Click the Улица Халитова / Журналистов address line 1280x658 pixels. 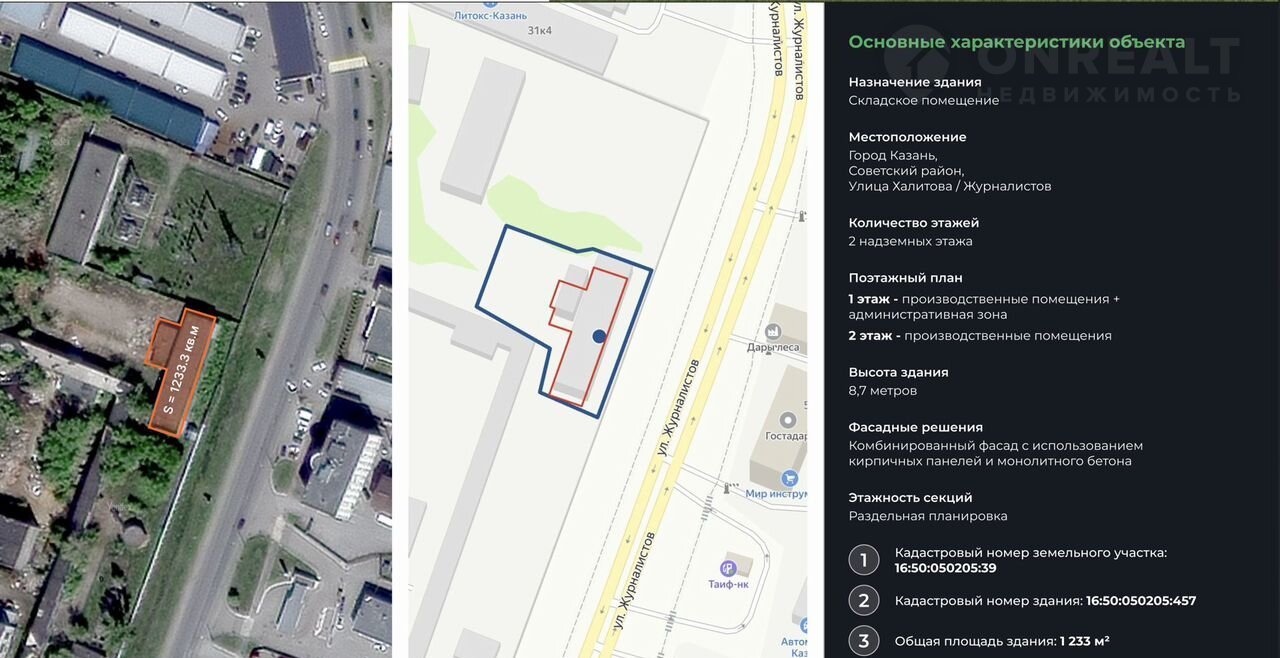(x=949, y=186)
